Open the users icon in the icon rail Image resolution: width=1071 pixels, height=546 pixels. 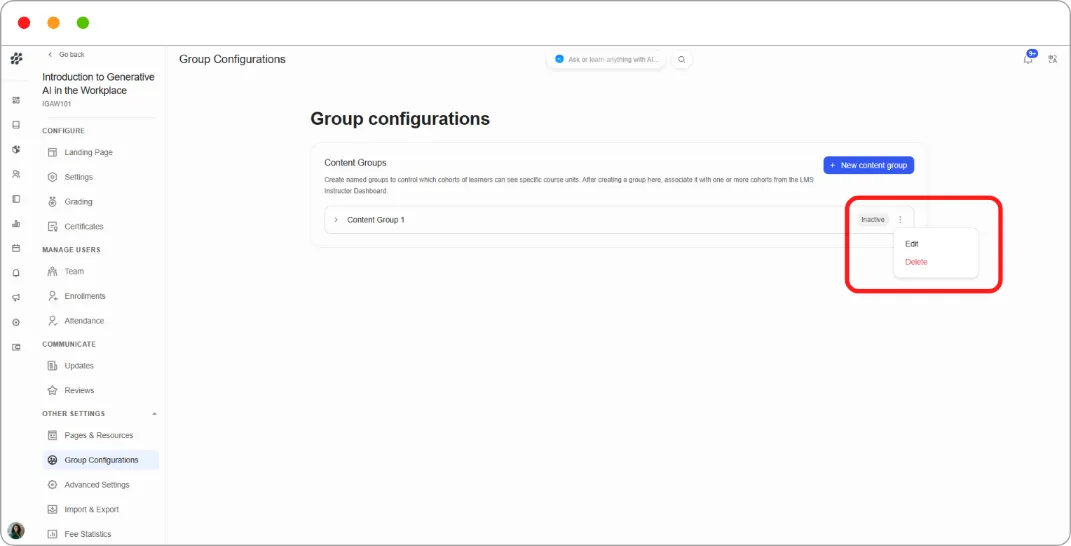[x=16, y=174]
